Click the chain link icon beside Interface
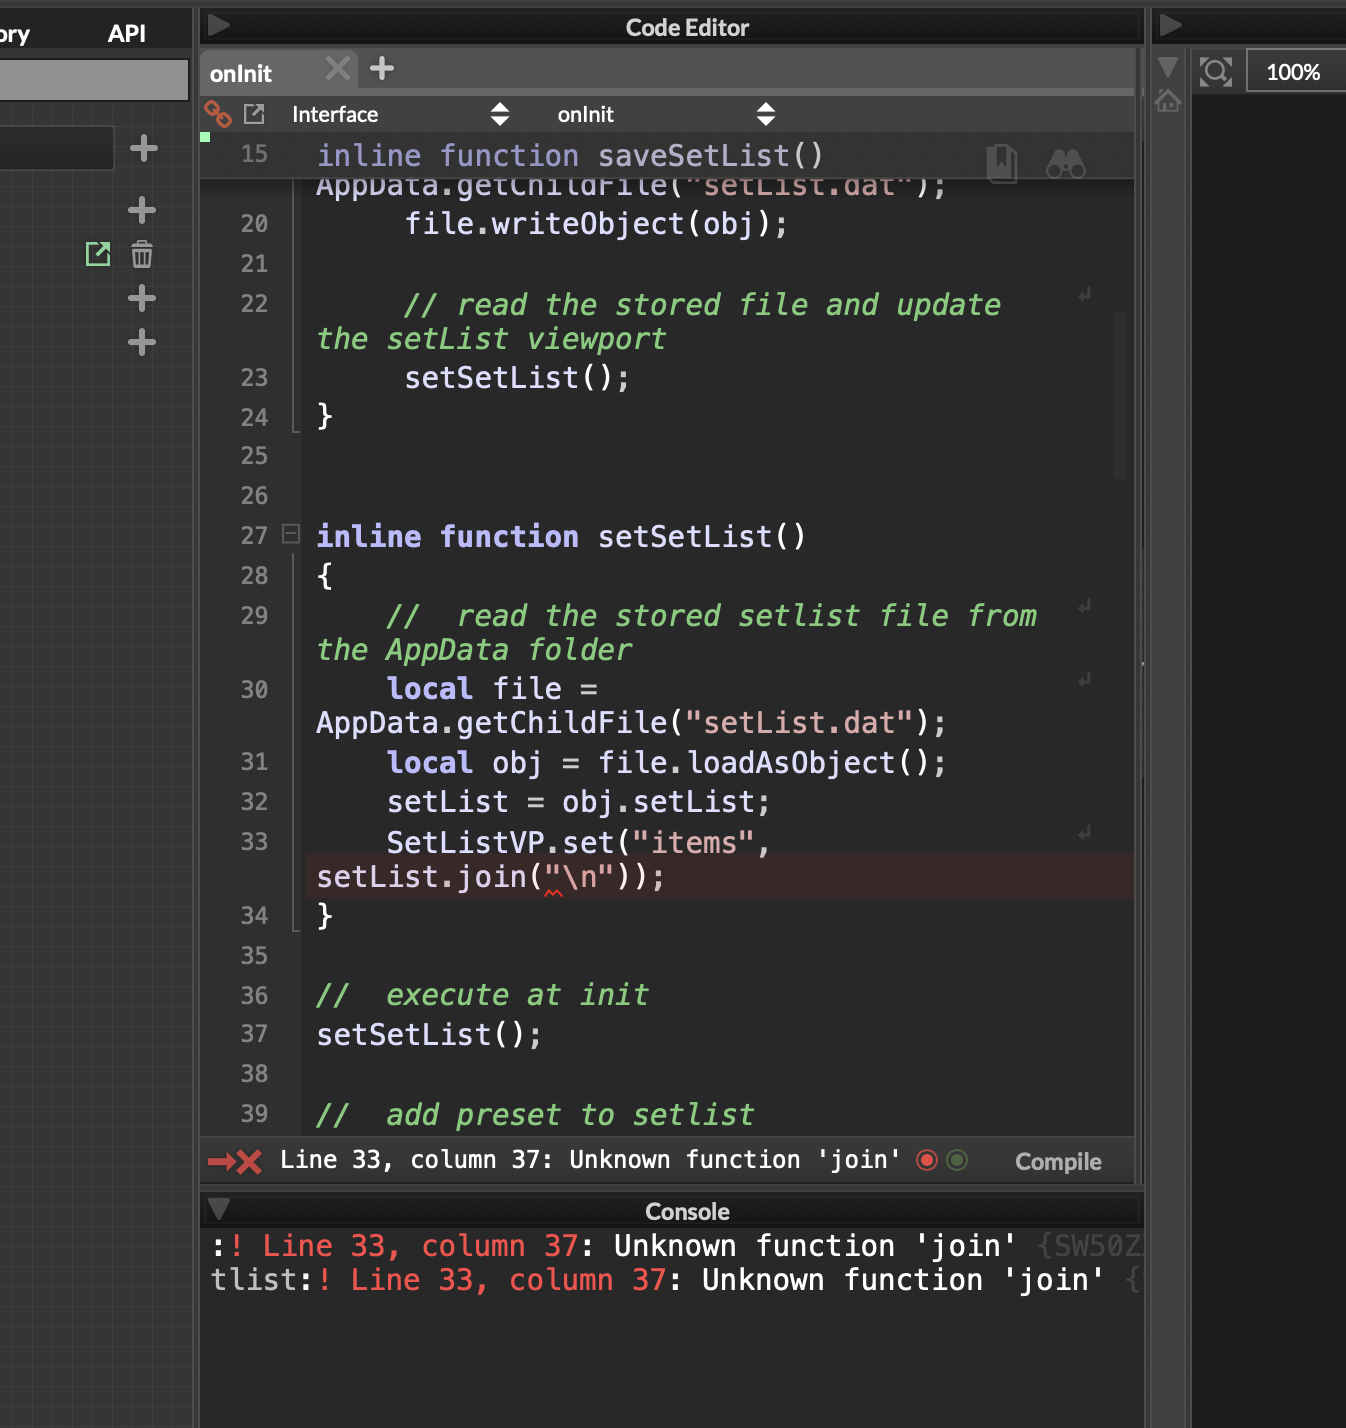This screenshot has height=1428, width=1346. (x=218, y=114)
